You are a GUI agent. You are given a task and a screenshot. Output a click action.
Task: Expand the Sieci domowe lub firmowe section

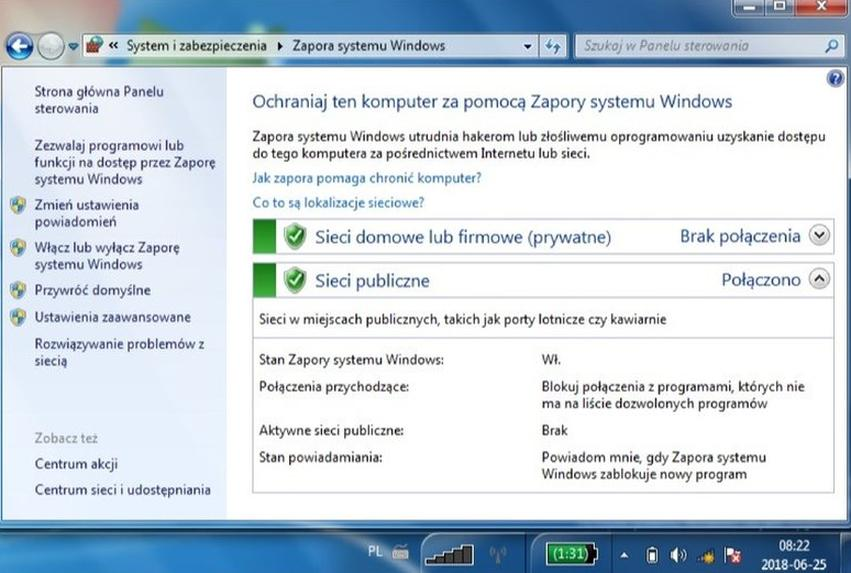click(x=820, y=236)
